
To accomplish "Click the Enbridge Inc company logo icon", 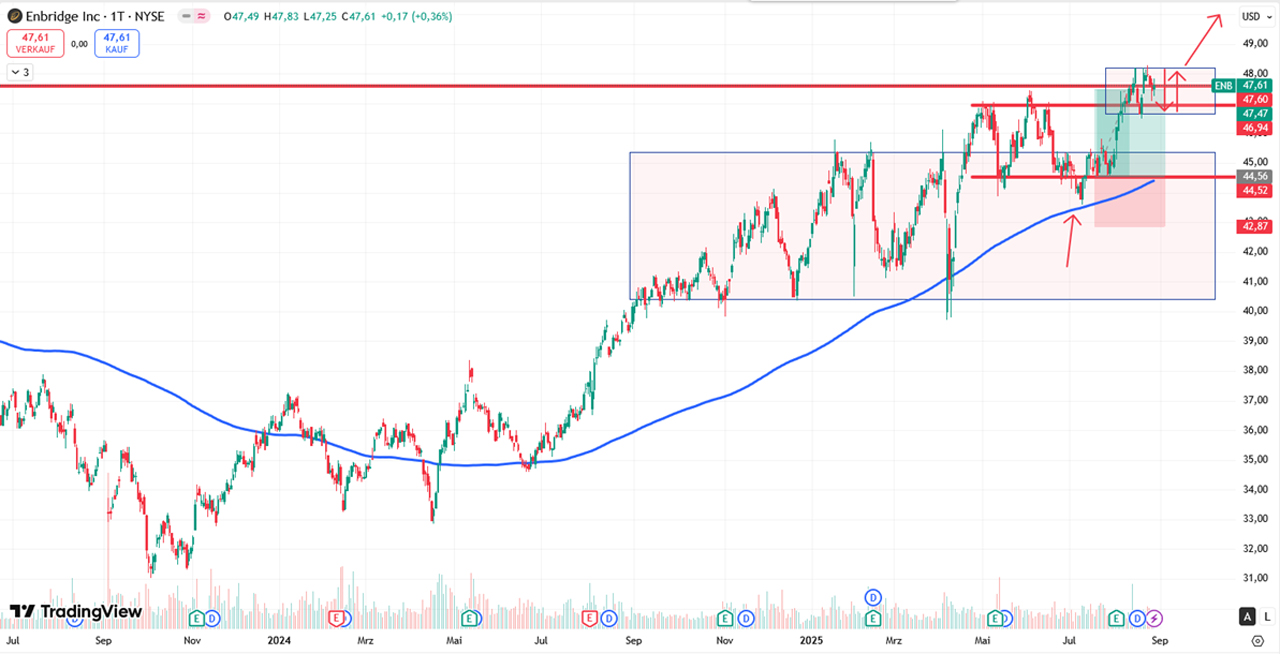I will tap(17, 17).
